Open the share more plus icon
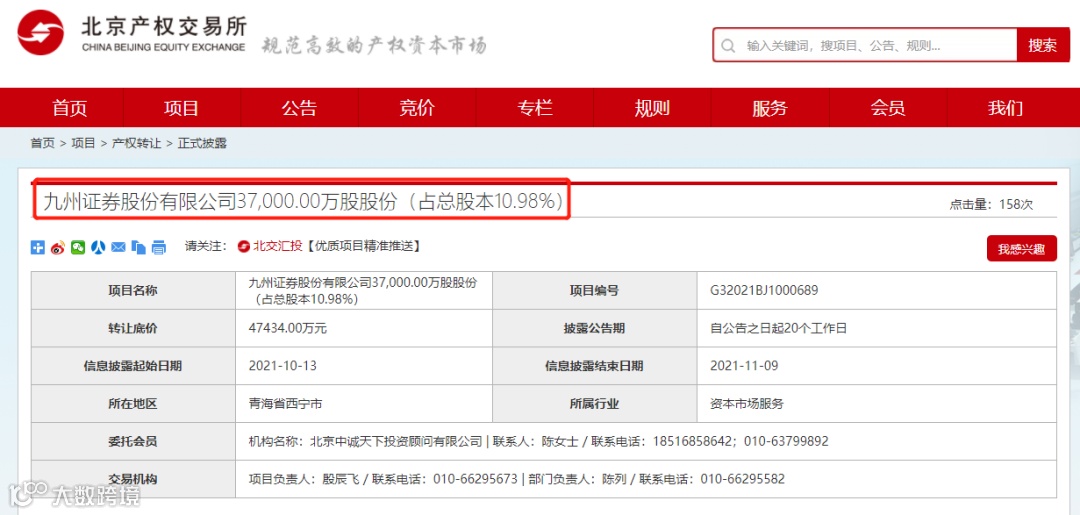This screenshot has width=1080, height=515. click(x=37, y=247)
